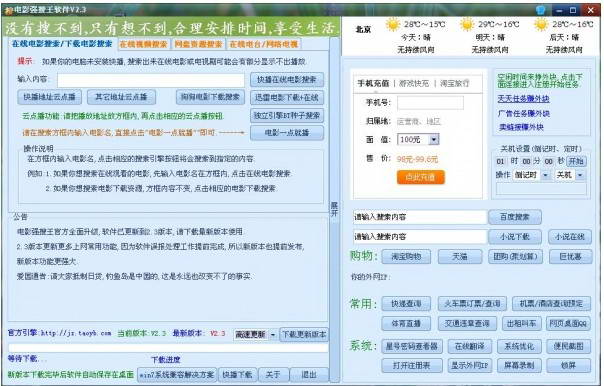Click the 电影一点就播 button
This screenshot has height=386, width=604.
tap(287, 133)
